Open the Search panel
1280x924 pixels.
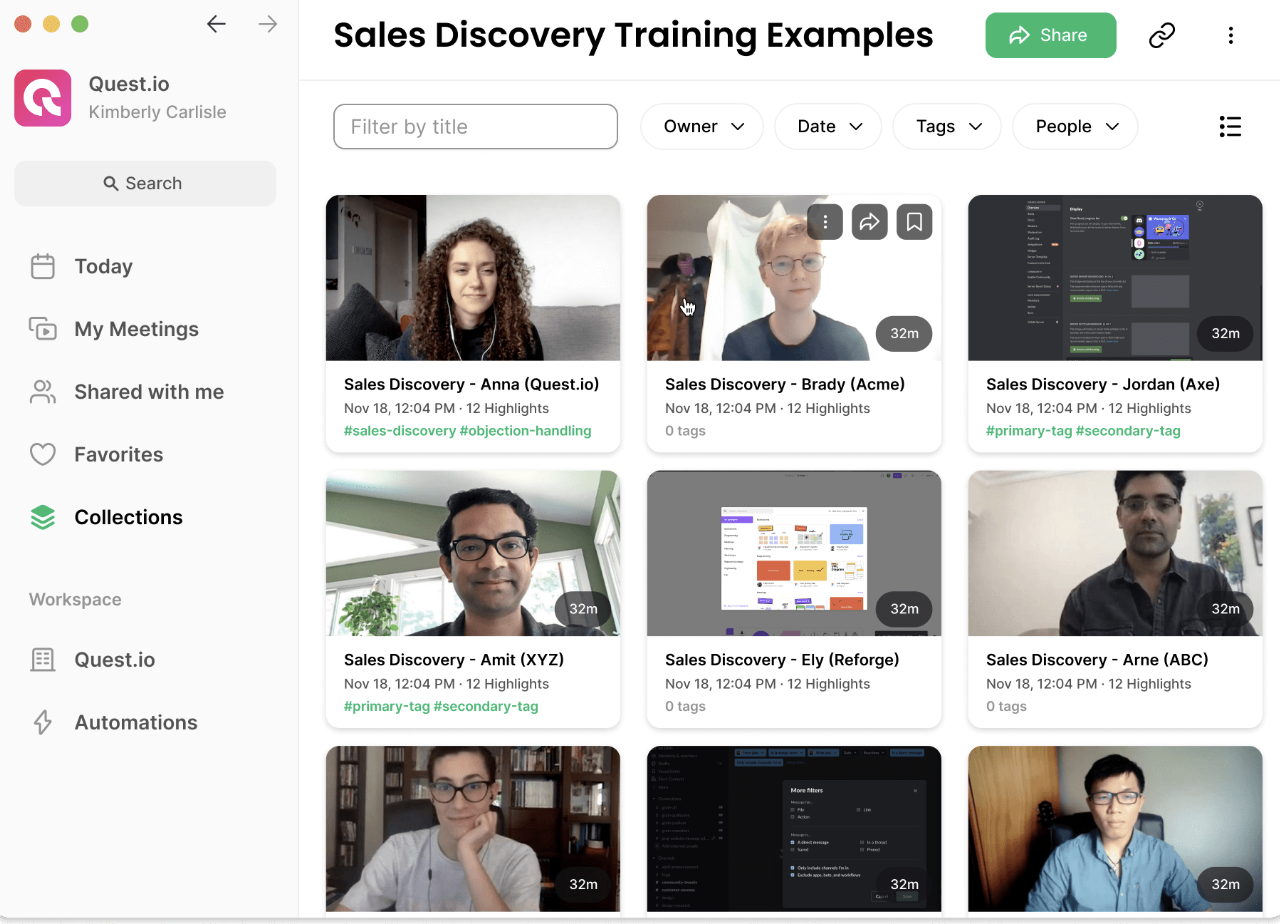144,183
